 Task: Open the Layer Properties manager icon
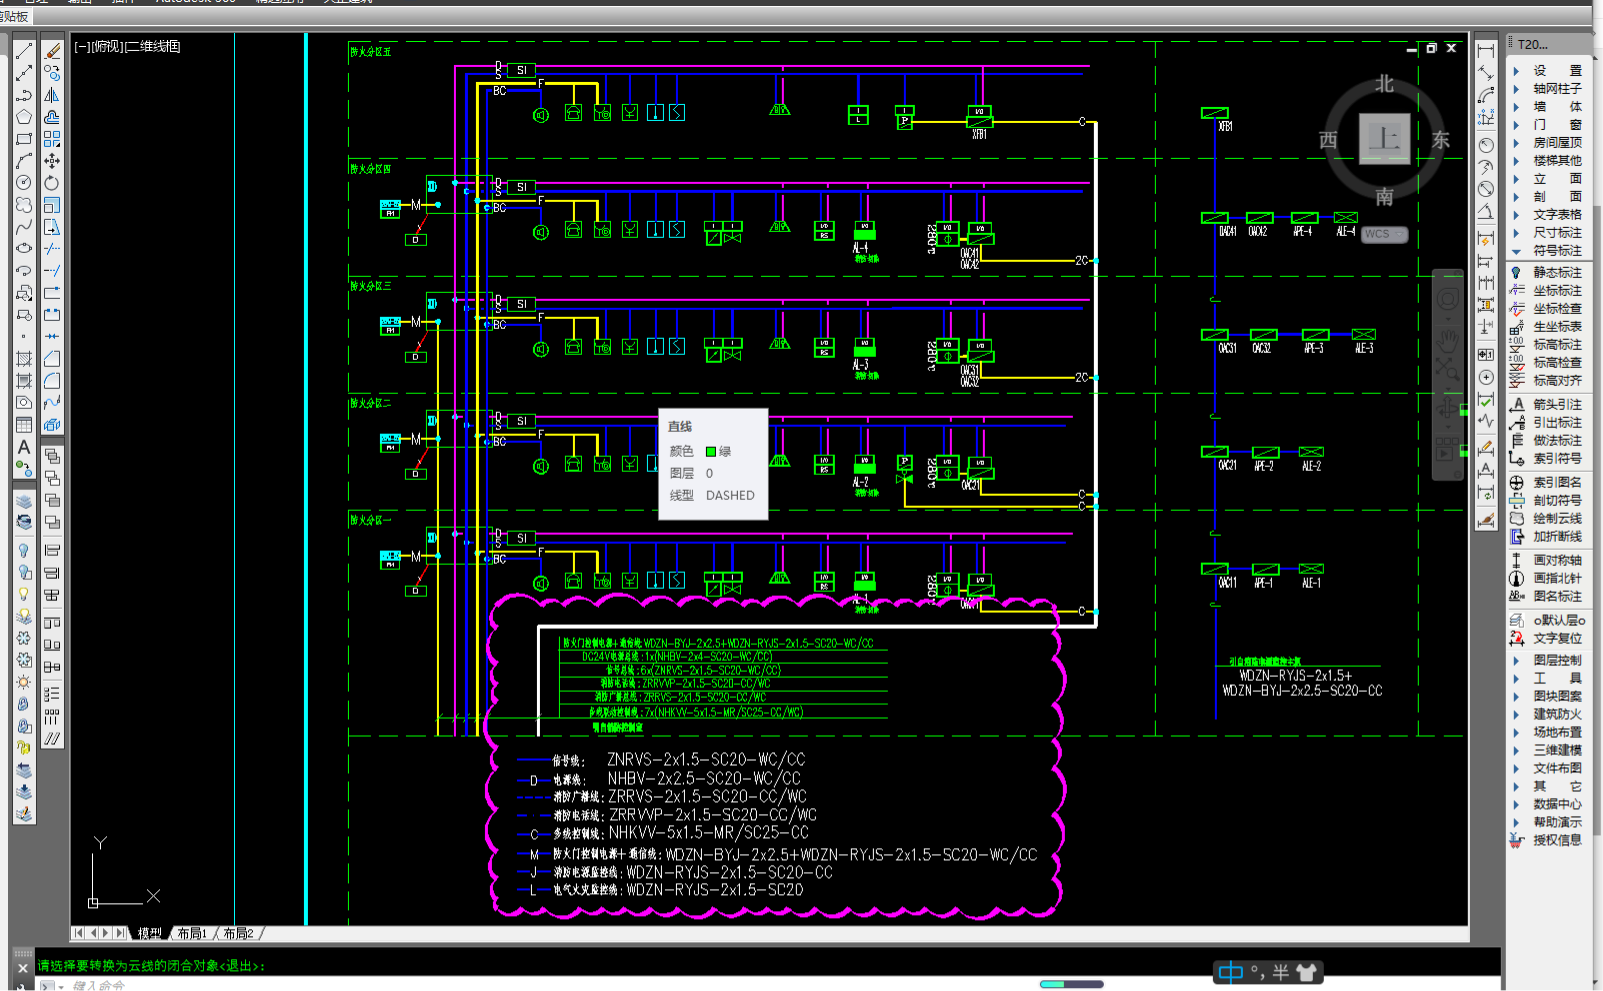pos(24,500)
